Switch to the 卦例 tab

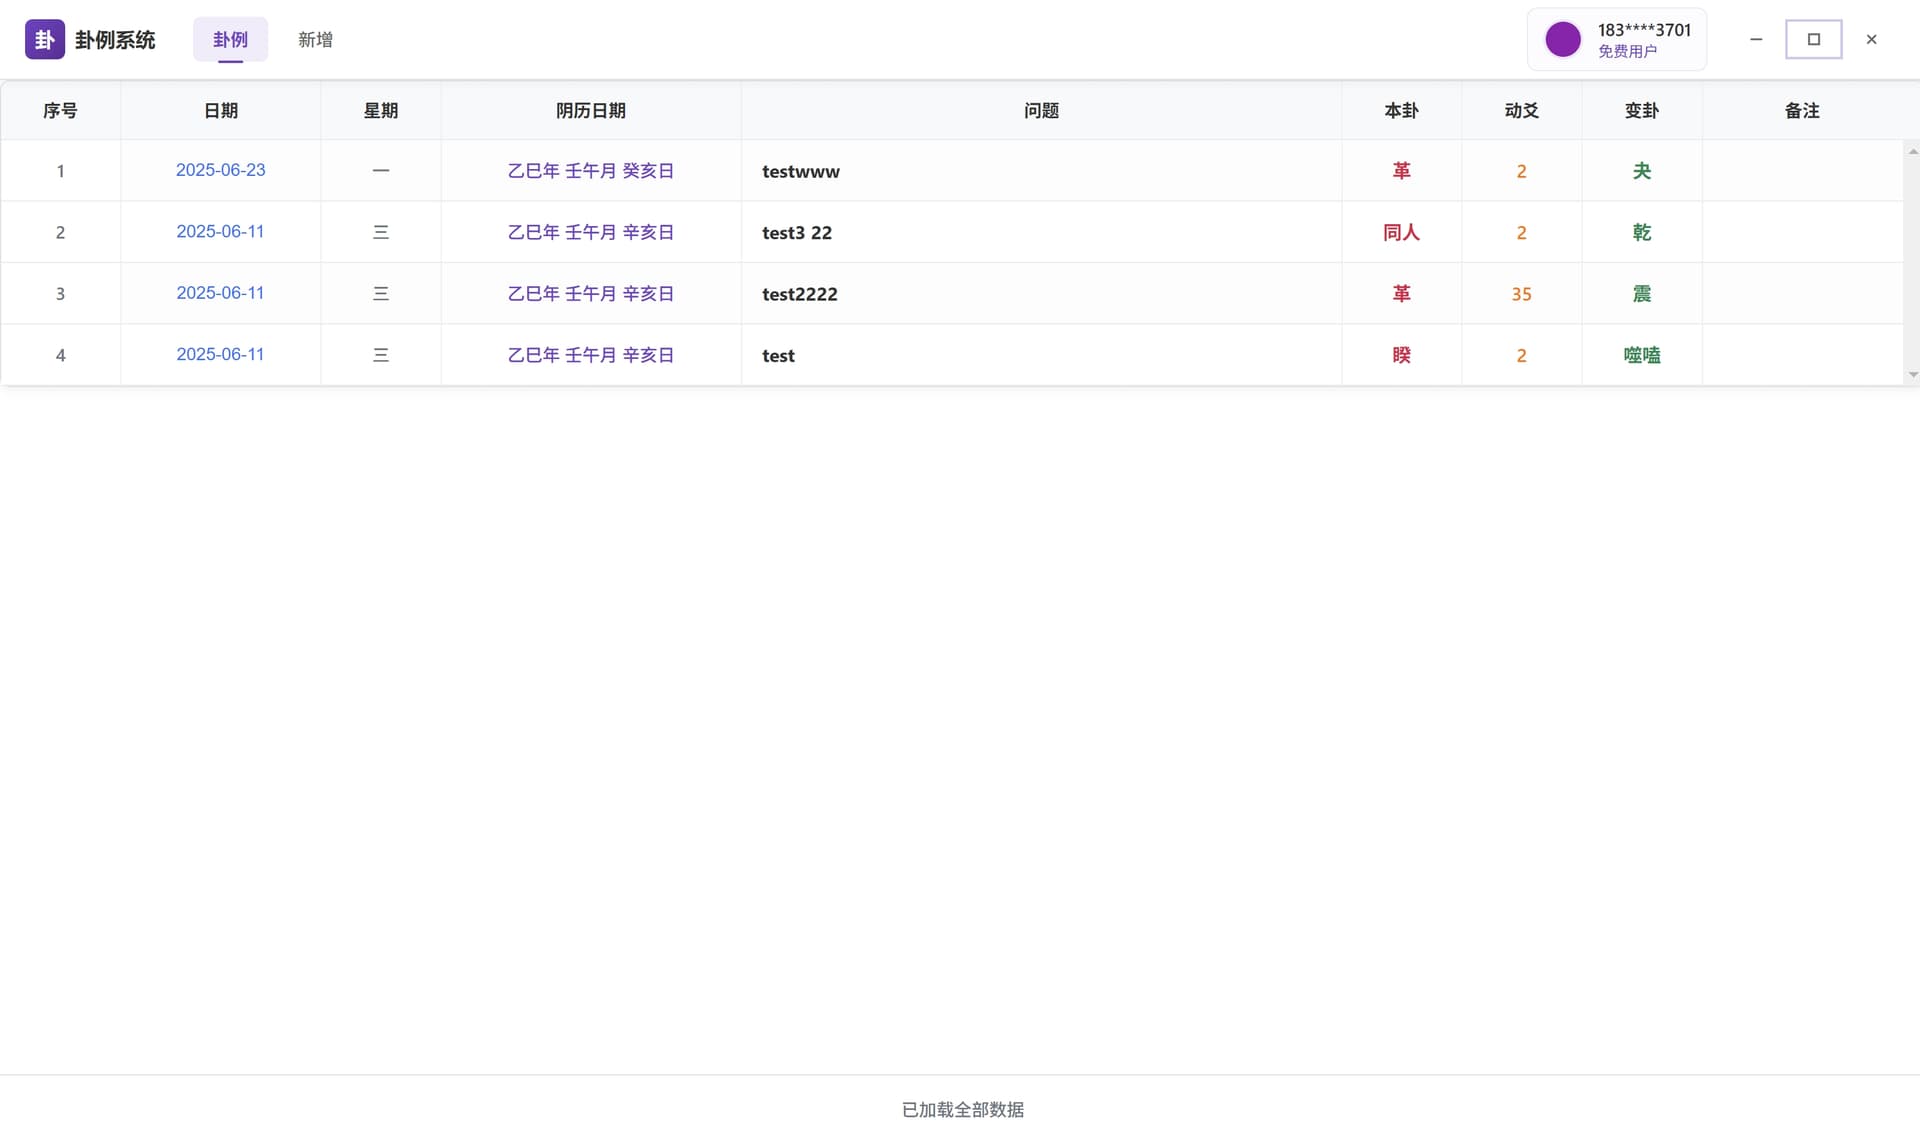click(230, 39)
